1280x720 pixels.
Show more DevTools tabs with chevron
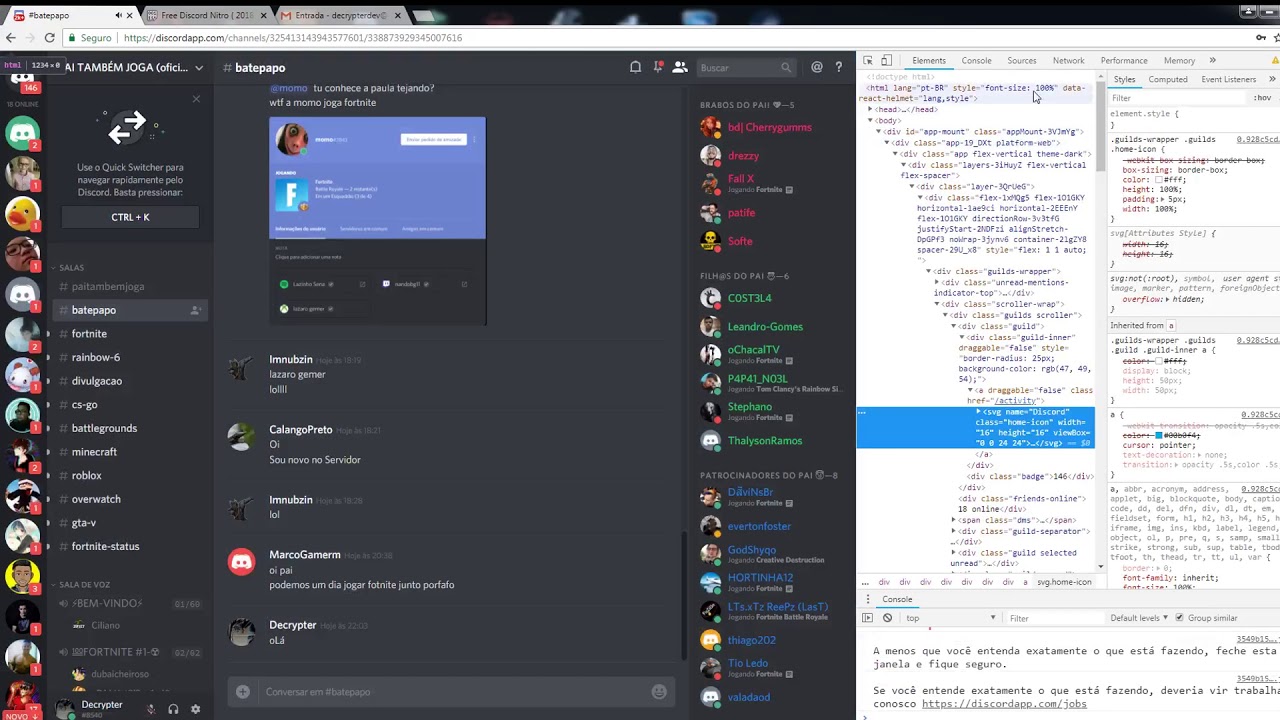(x=1212, y=61)
